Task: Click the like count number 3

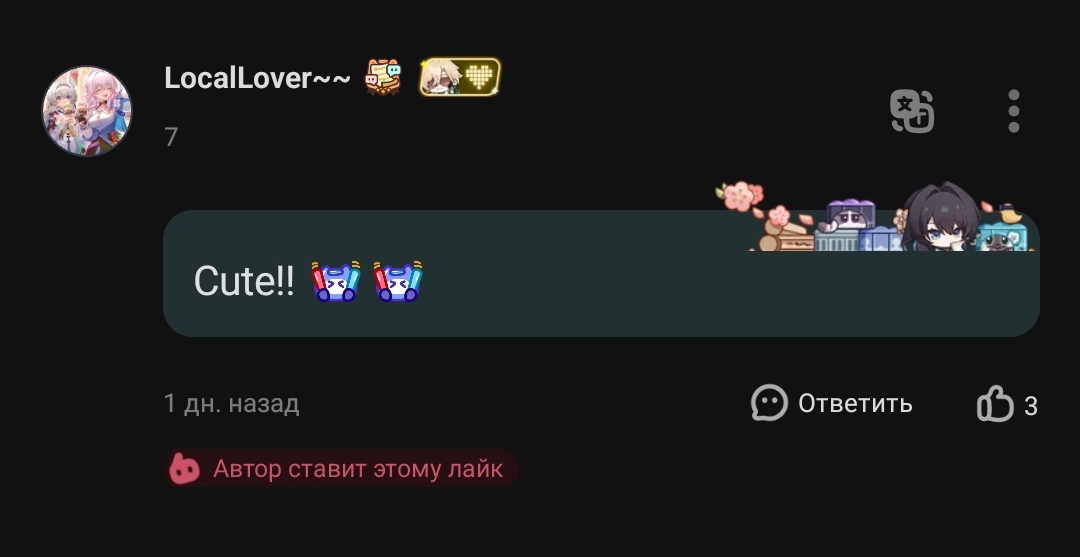Action: (1030, 406)
